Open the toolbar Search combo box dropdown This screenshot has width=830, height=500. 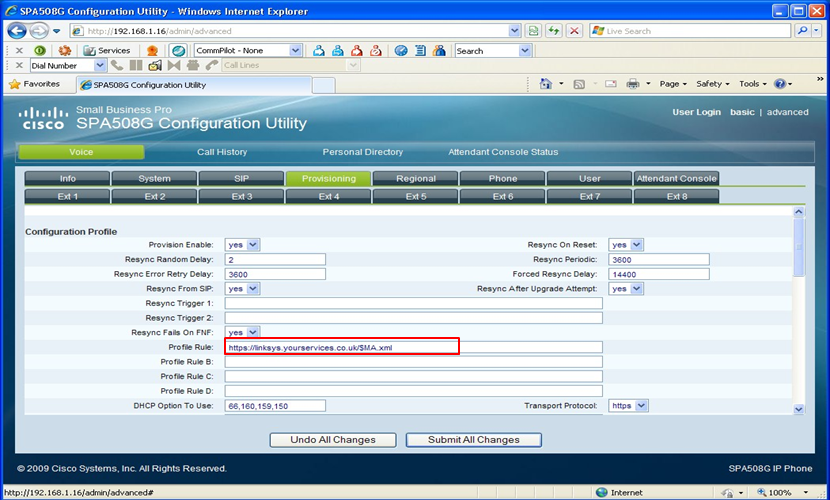[525, 51]
